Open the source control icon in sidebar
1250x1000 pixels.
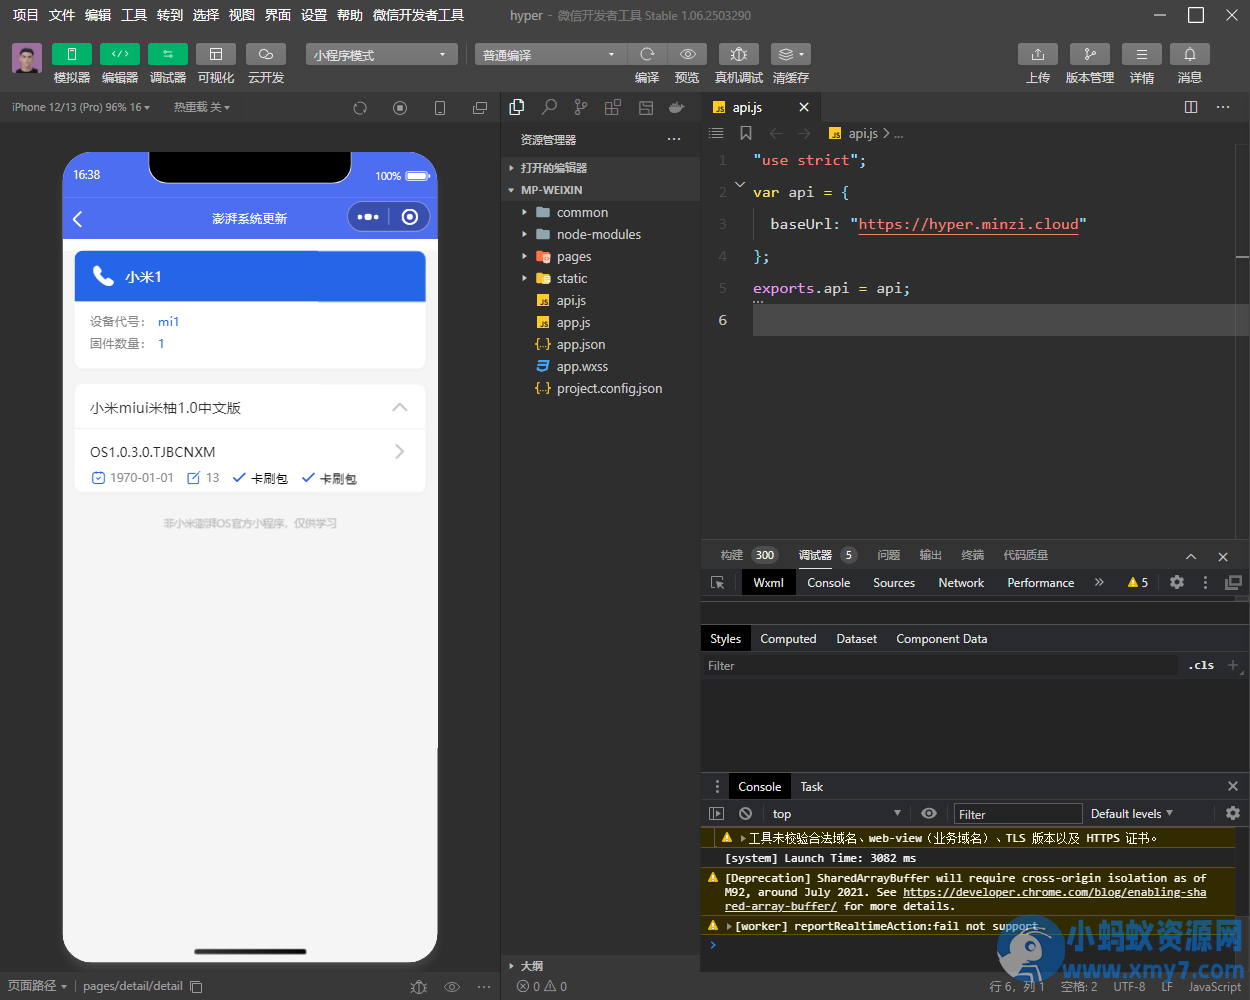pyautogui.click(x=581, y=107)
